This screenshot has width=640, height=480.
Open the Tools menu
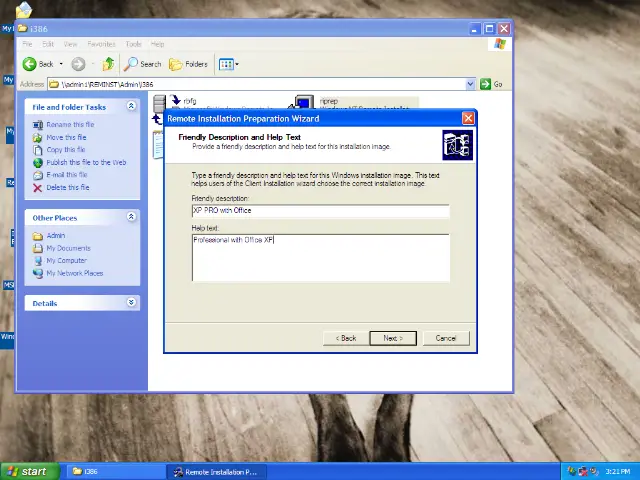[133, 44]
